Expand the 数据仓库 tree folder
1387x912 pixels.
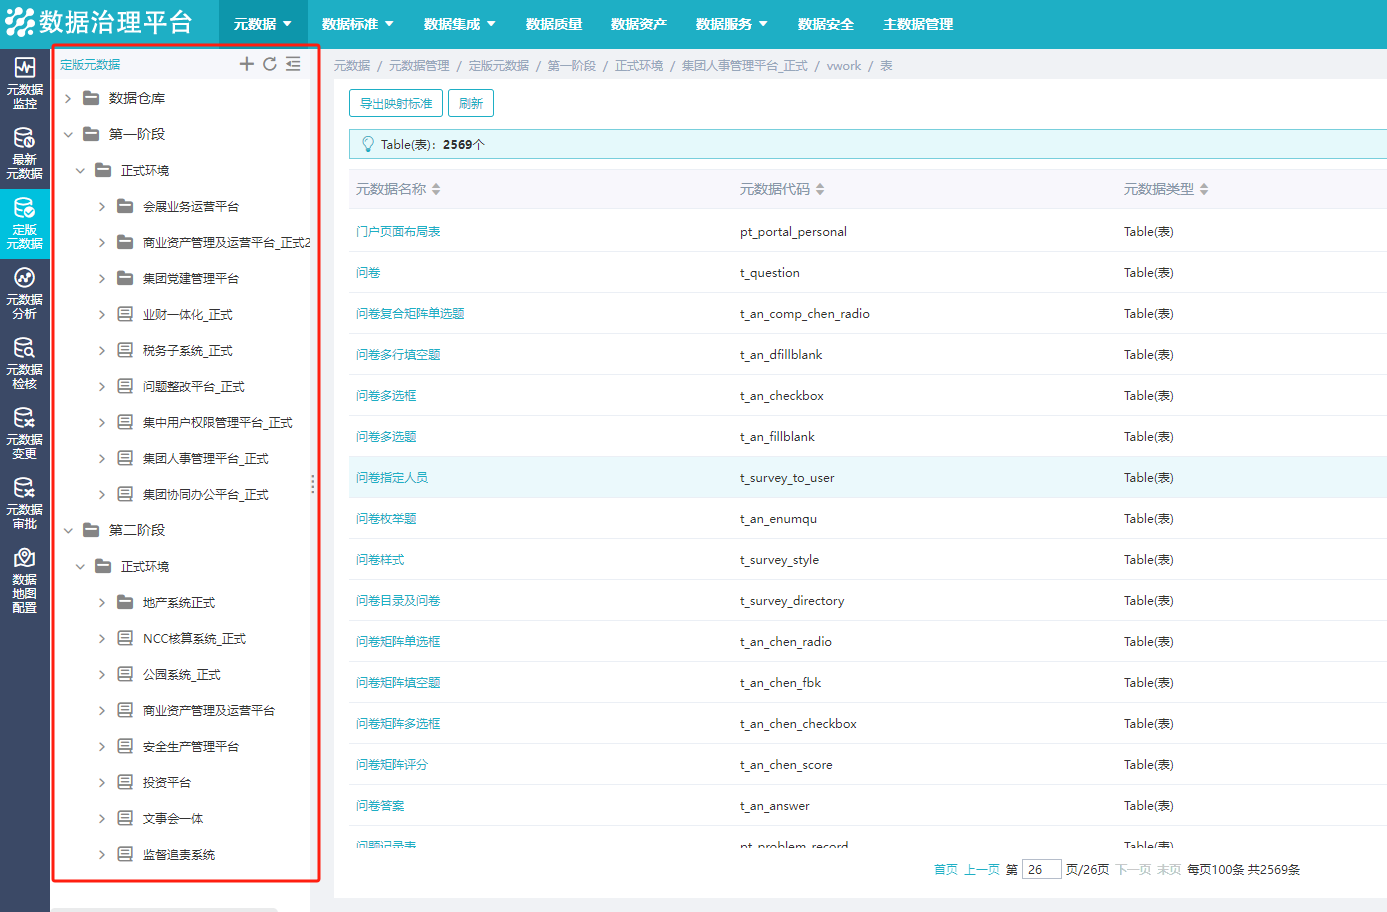point(68,98)
